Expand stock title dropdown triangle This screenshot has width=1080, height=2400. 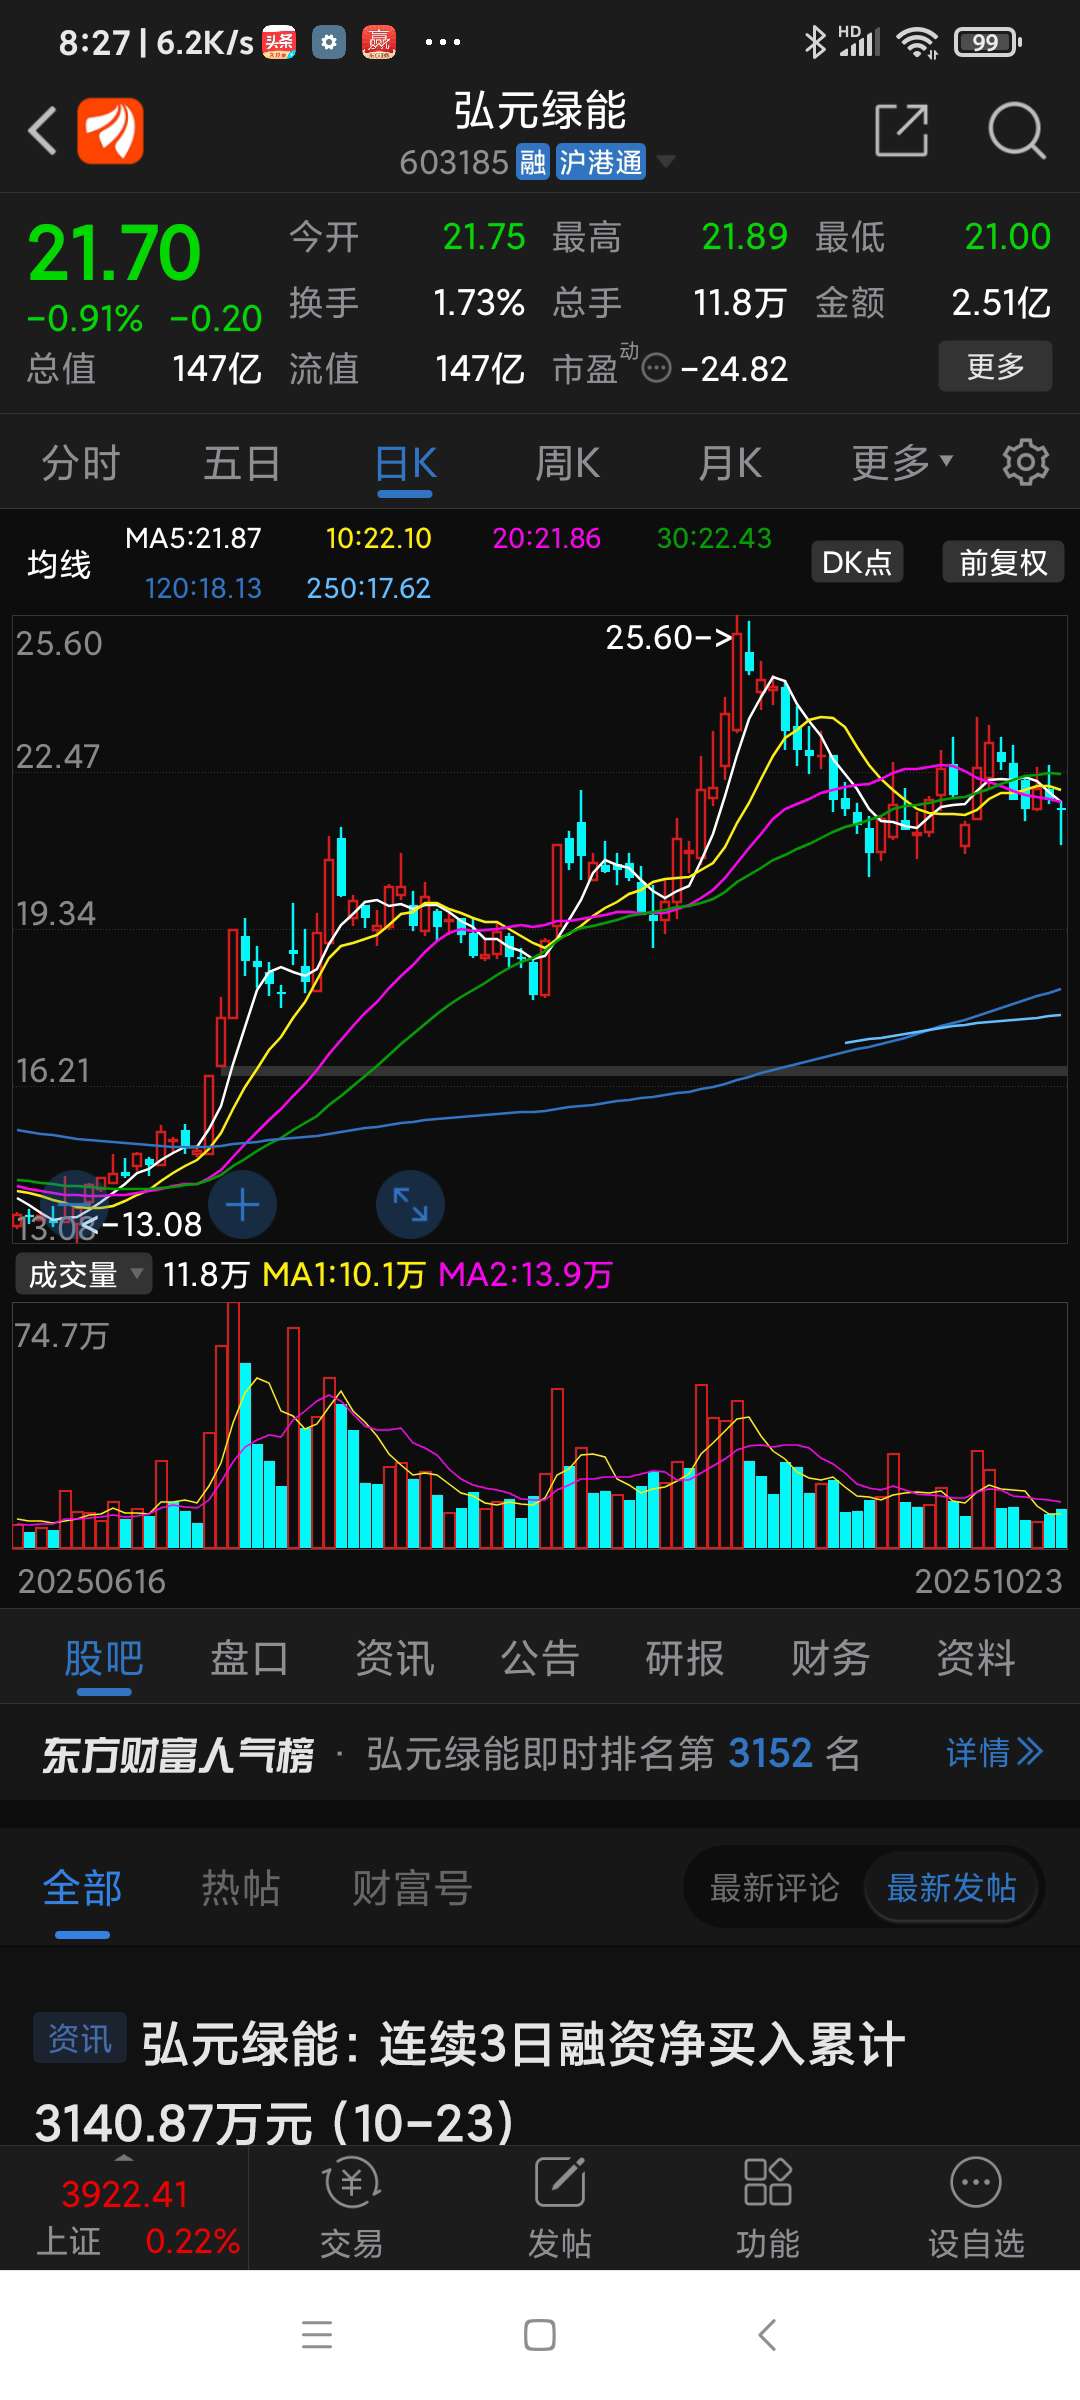665,161
